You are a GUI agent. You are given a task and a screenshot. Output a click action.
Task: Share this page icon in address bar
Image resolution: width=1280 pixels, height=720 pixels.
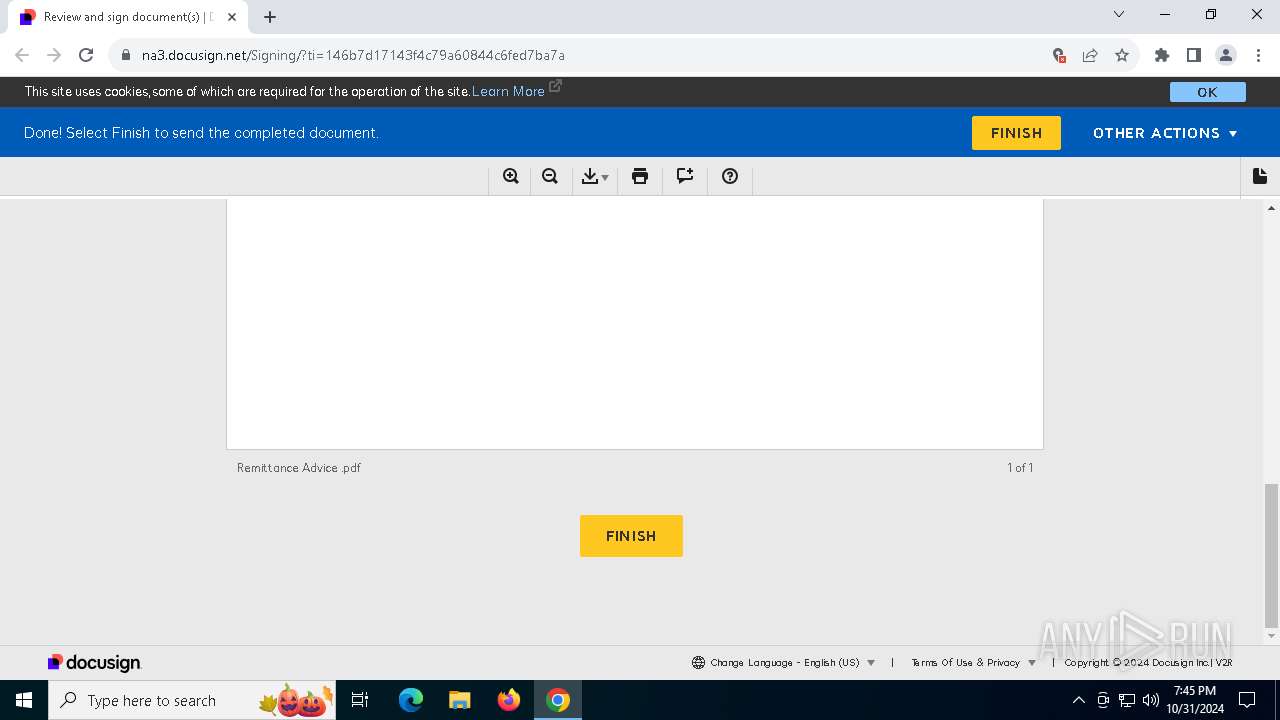(x=1090, y=55)
